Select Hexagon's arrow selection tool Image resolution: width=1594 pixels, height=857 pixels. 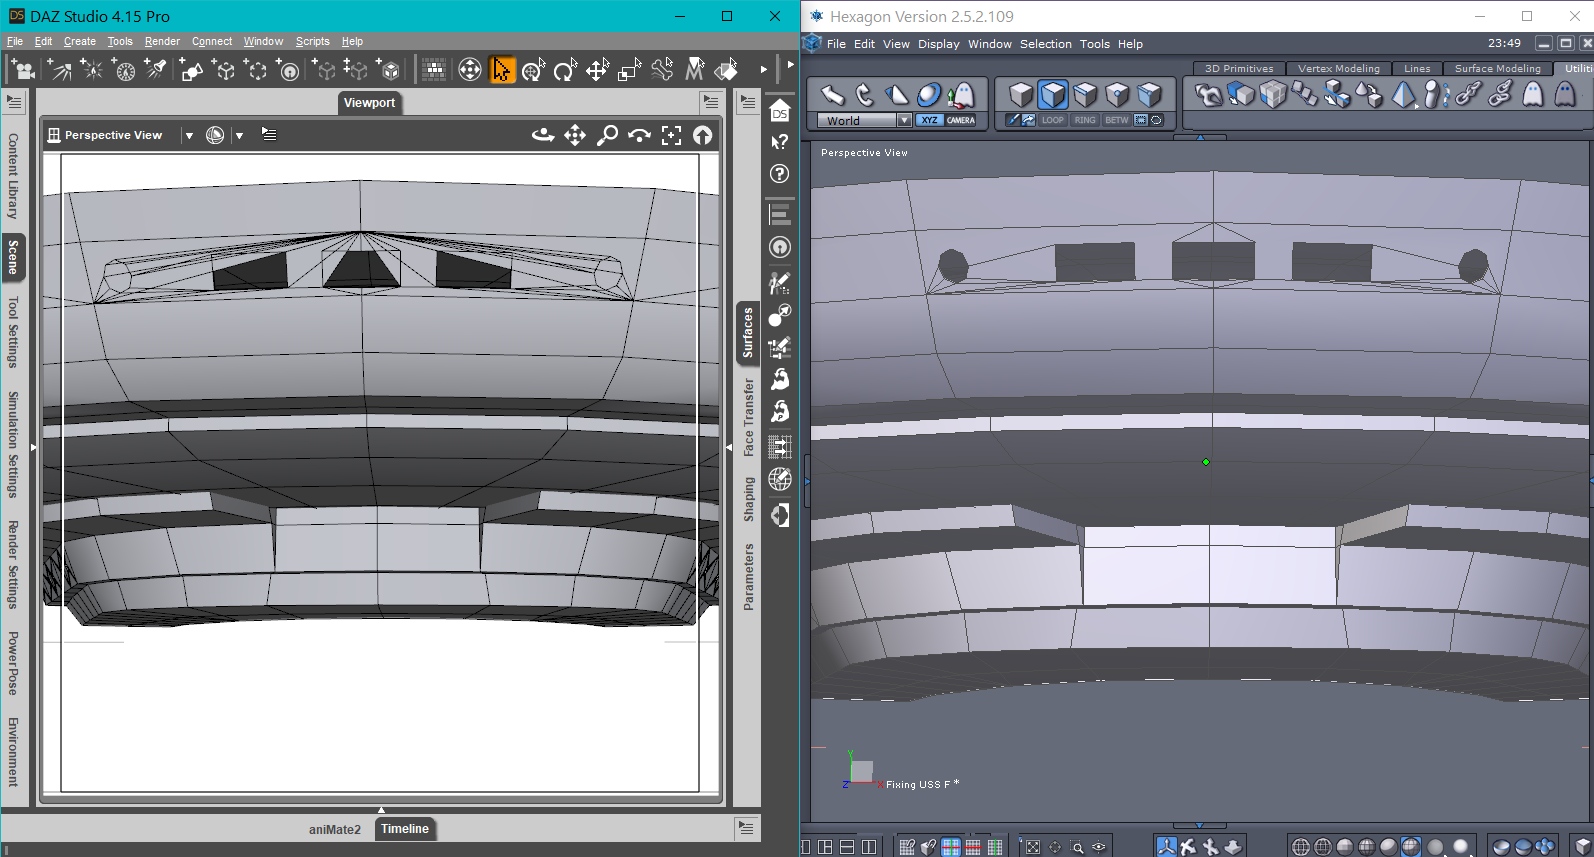click(x=832, y=94)
